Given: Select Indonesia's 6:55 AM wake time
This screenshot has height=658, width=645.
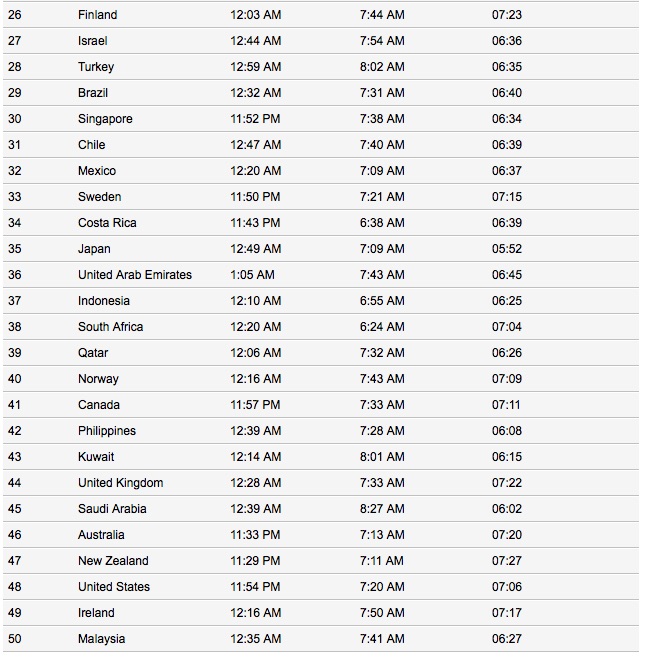Looking at the screenshot, I should (x=382, y=301).
